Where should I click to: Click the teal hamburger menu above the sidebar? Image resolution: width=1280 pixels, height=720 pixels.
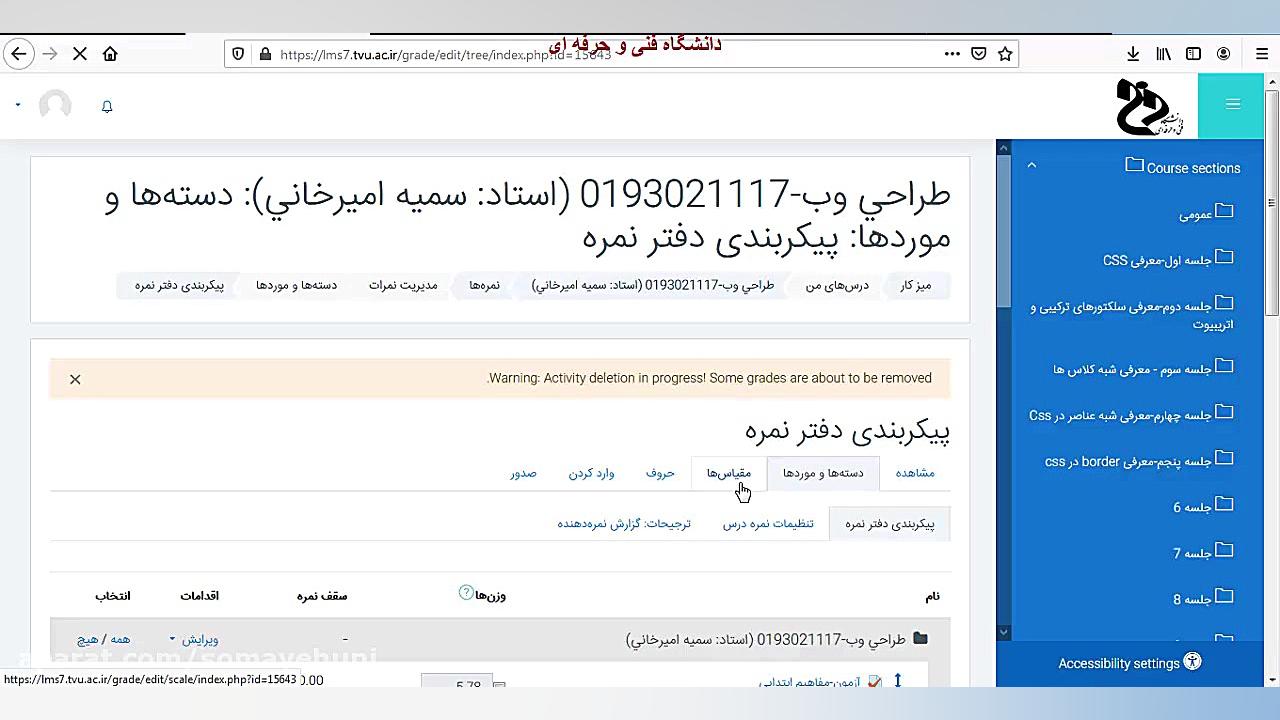pos(1233,105)
